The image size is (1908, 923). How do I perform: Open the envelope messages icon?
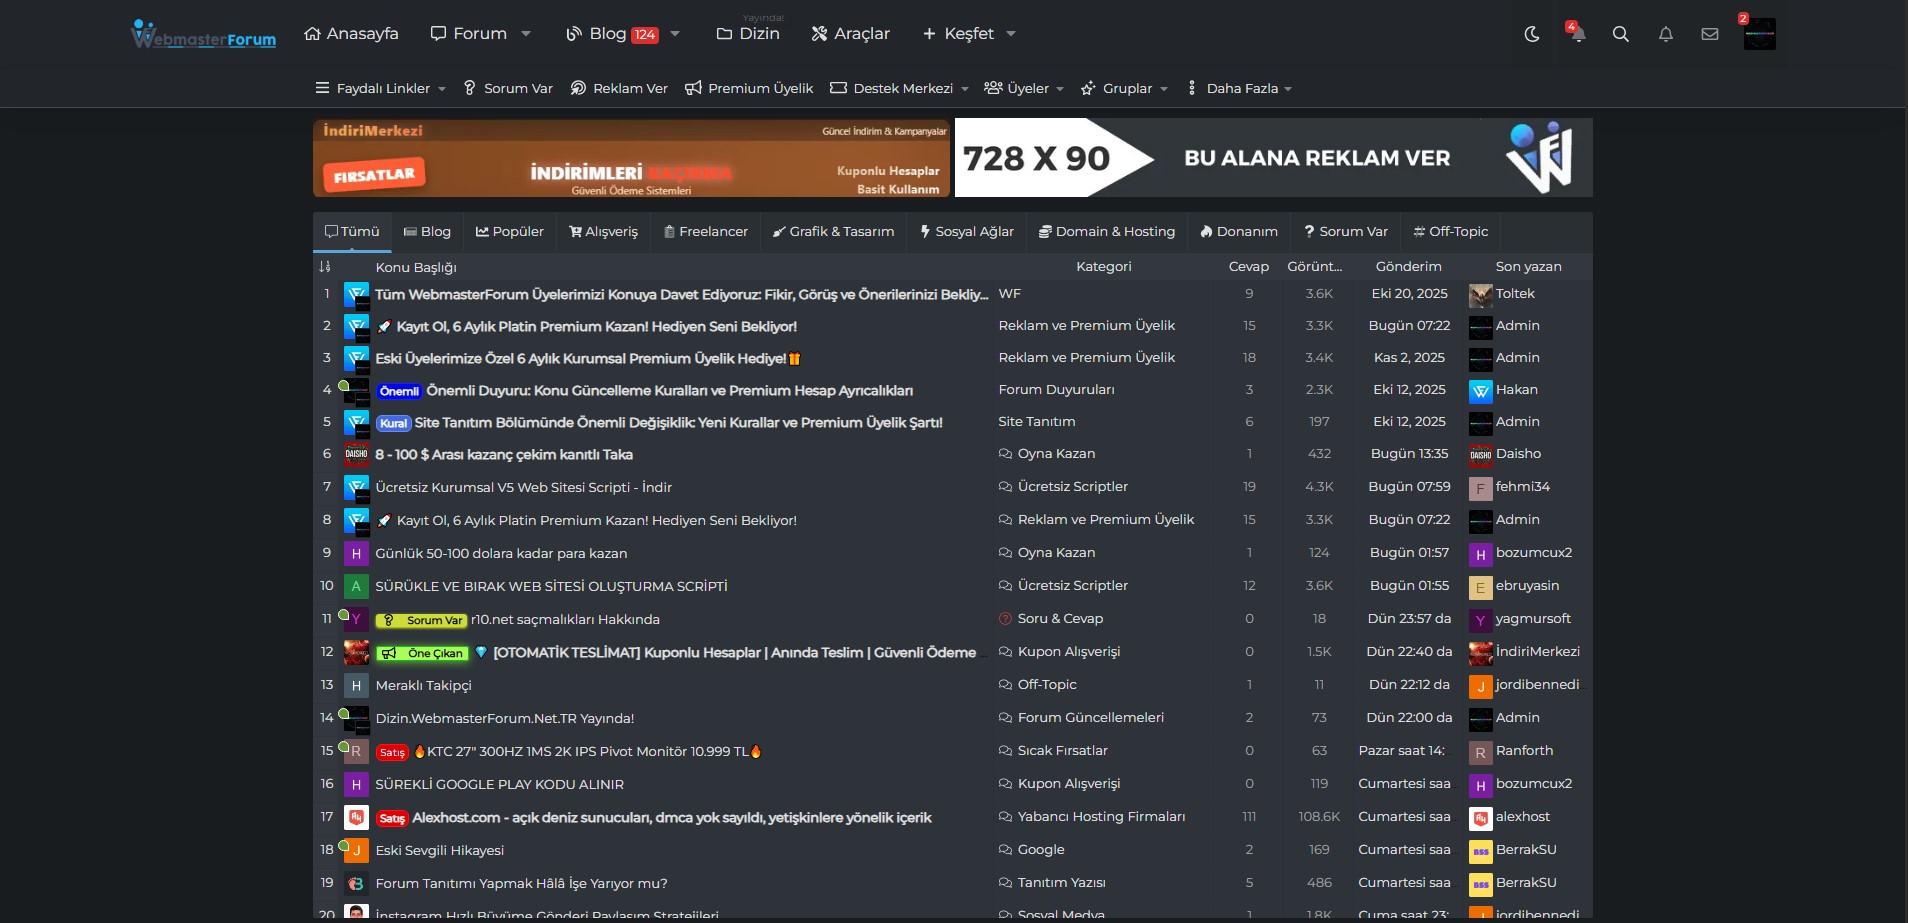click(1709, 34)
